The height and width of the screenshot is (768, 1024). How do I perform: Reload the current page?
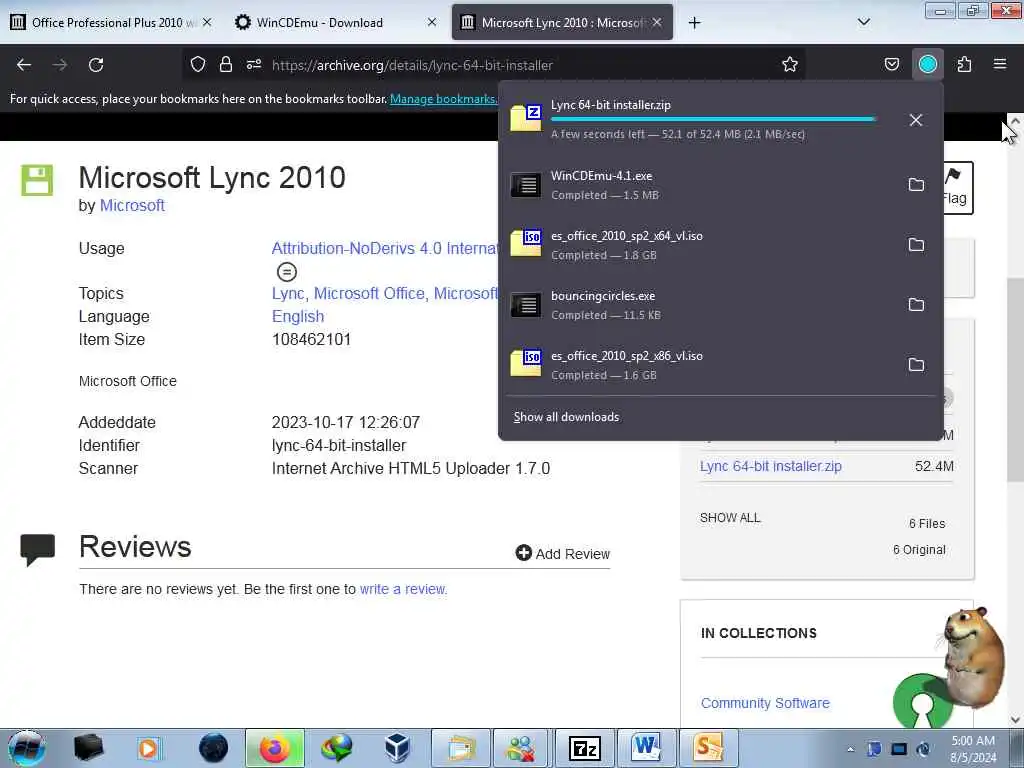(96, 65)
